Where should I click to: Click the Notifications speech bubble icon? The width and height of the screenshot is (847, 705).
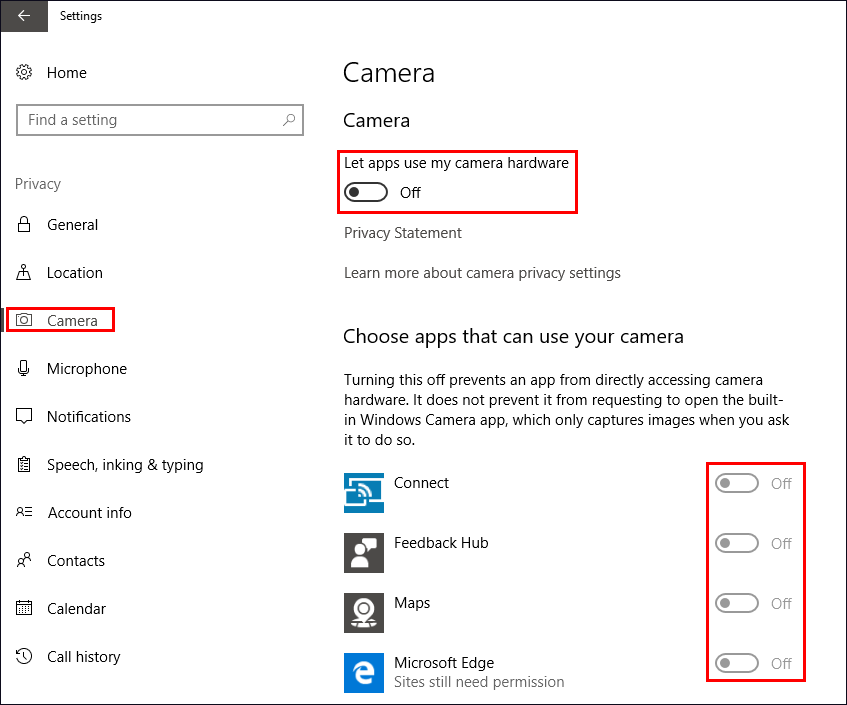coord(24,417)
